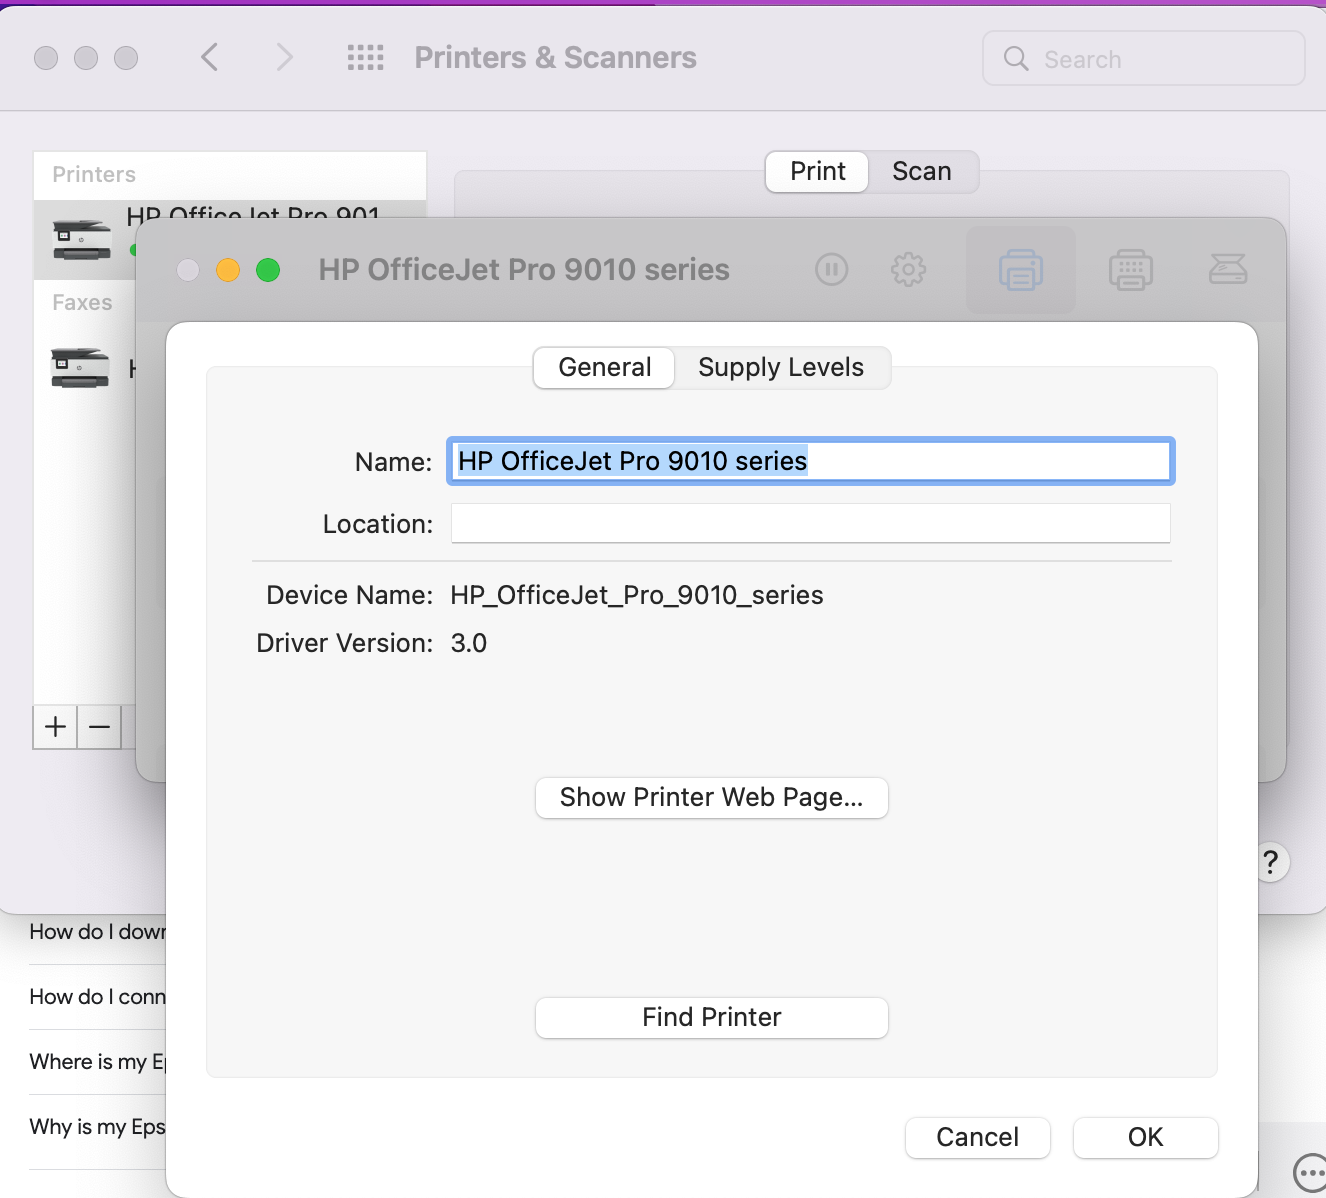Screen dimensions: 1326x1198
Task: Click the Driver Version value 3.0
Action: [469, 643]
